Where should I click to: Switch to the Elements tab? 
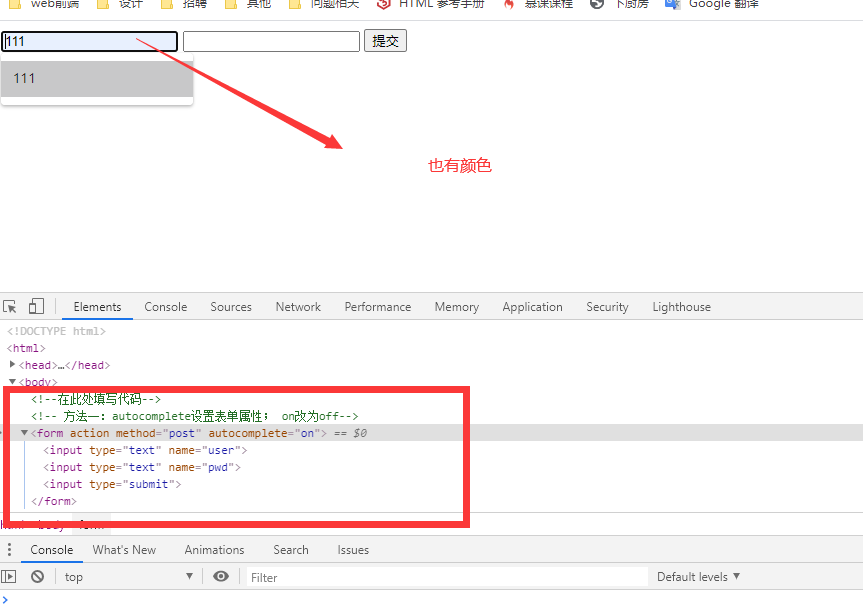97,307
